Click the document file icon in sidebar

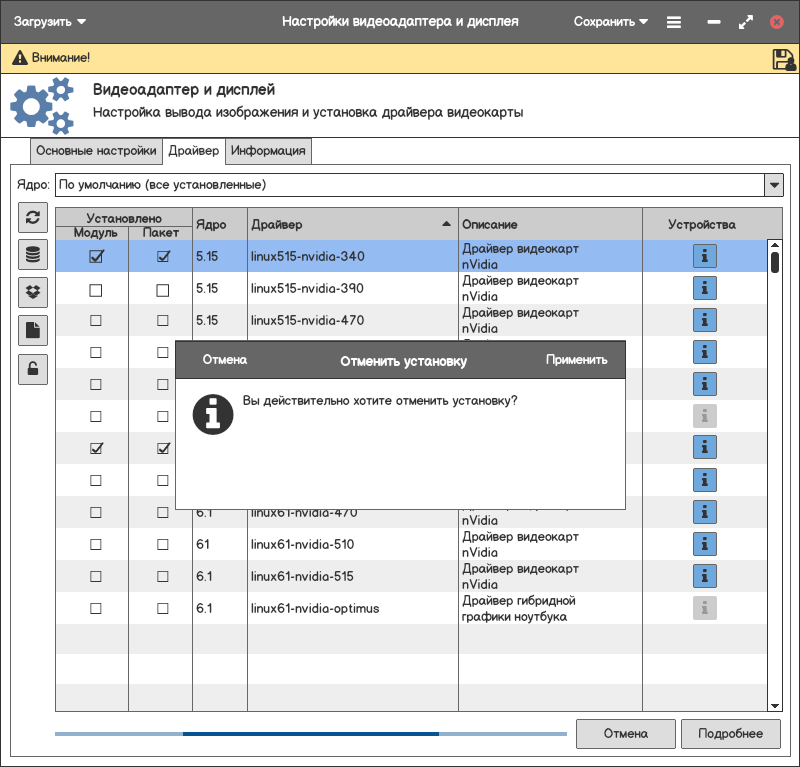click(33, 331)
